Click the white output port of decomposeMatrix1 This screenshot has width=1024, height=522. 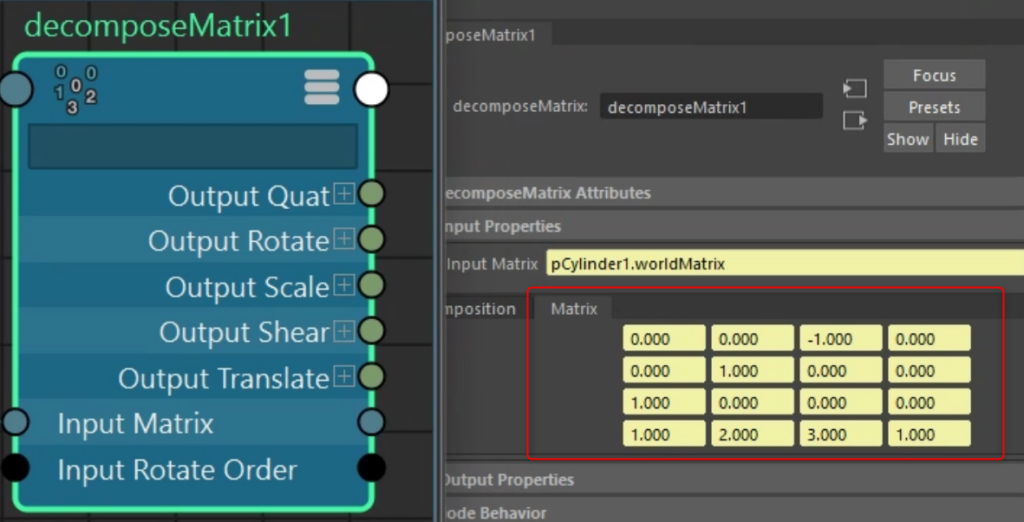(371, 89)
